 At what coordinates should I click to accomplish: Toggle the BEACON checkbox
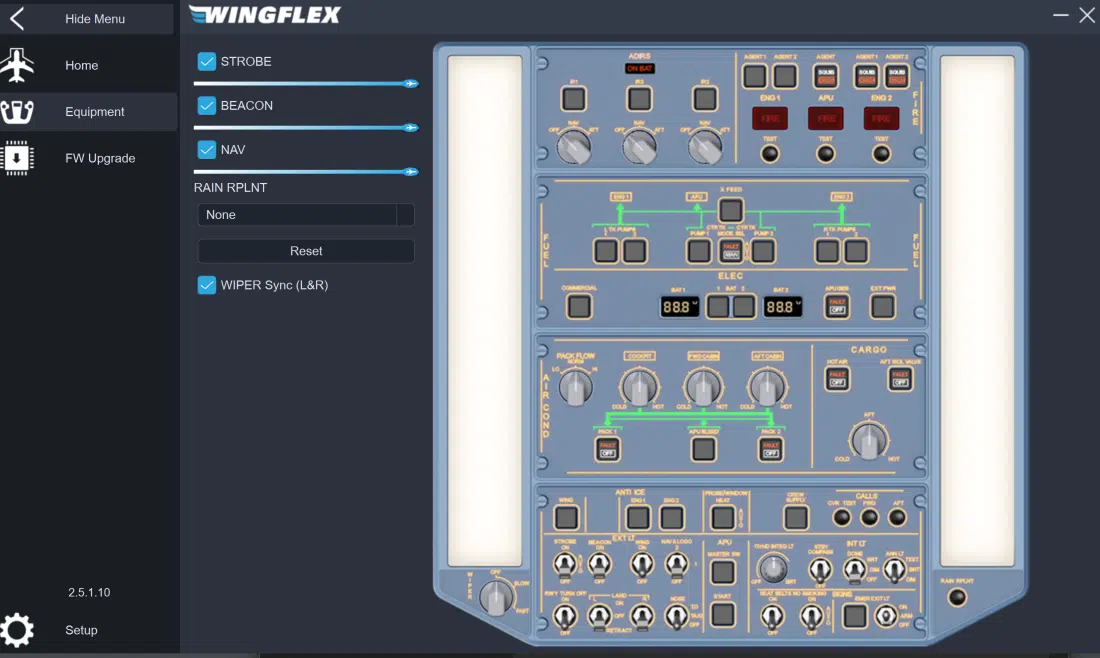pos(207,105)
